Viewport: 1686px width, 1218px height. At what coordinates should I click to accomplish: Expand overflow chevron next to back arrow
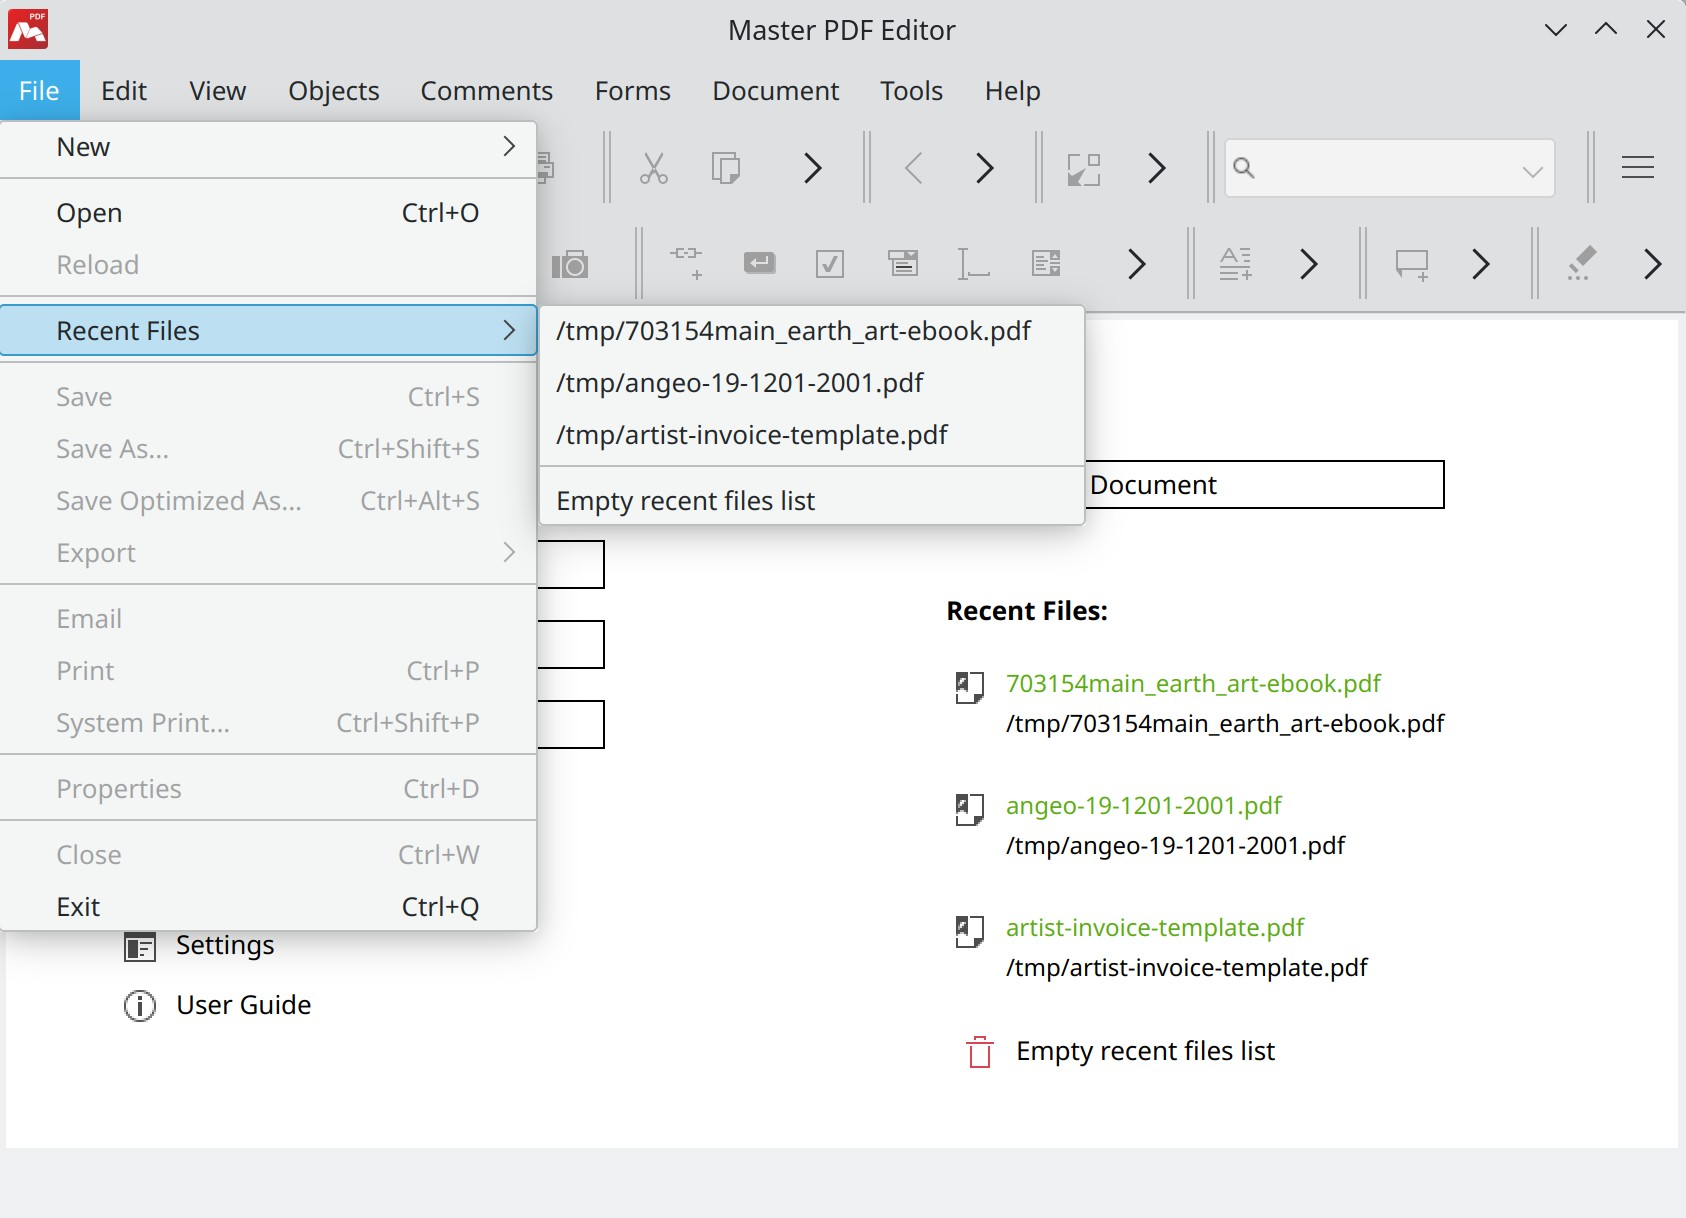985,168
